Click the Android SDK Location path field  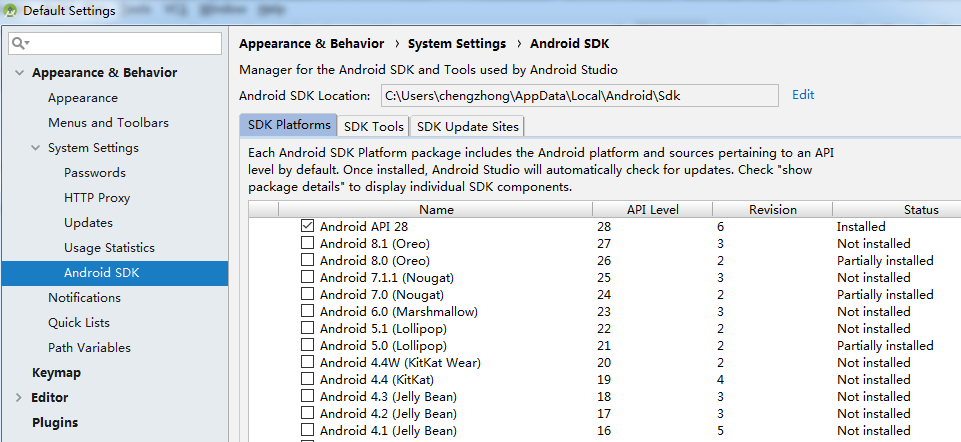tap(580, 96)
